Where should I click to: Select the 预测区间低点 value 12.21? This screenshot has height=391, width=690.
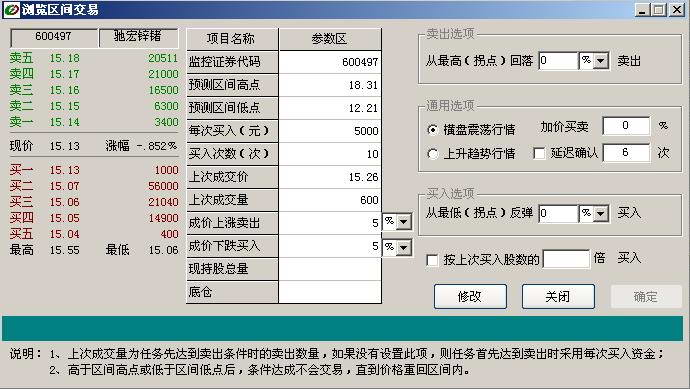coord(330,108)
